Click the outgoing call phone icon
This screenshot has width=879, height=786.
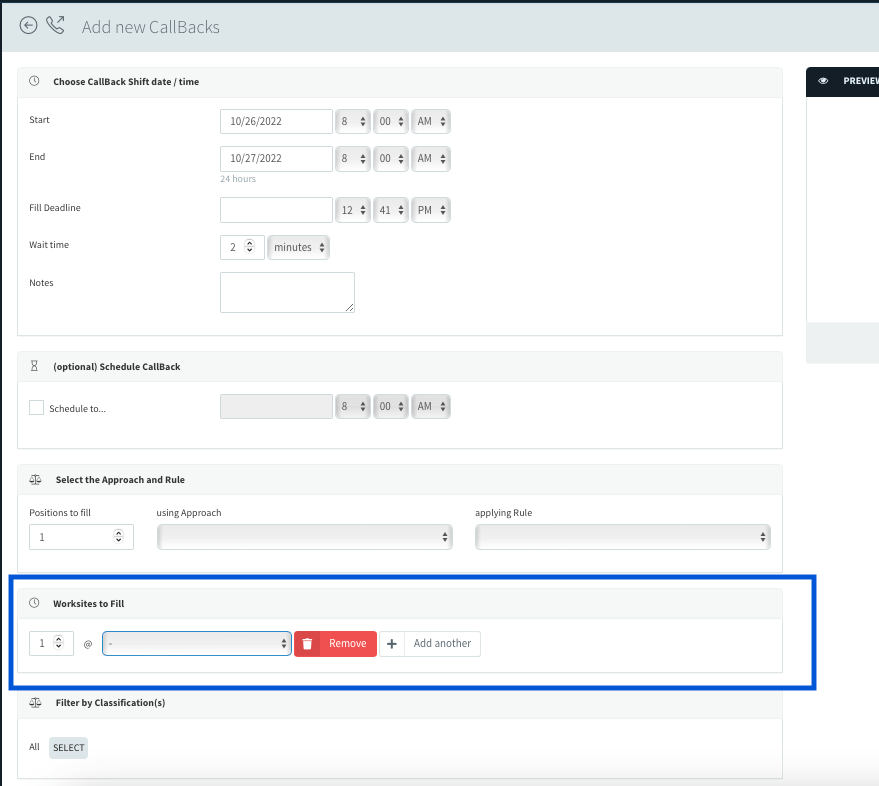click(x=55, y=25)
